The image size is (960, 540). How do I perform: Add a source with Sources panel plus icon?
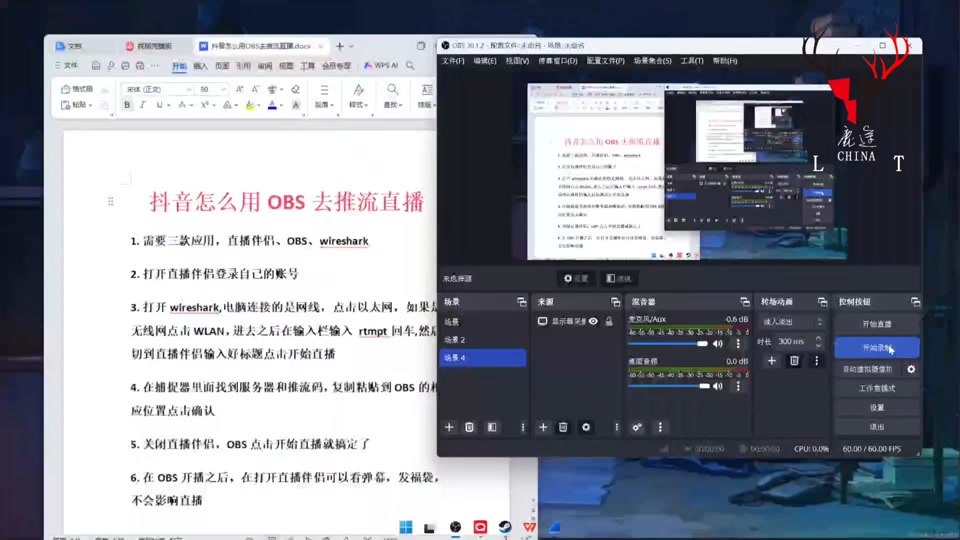pos(542,427)
